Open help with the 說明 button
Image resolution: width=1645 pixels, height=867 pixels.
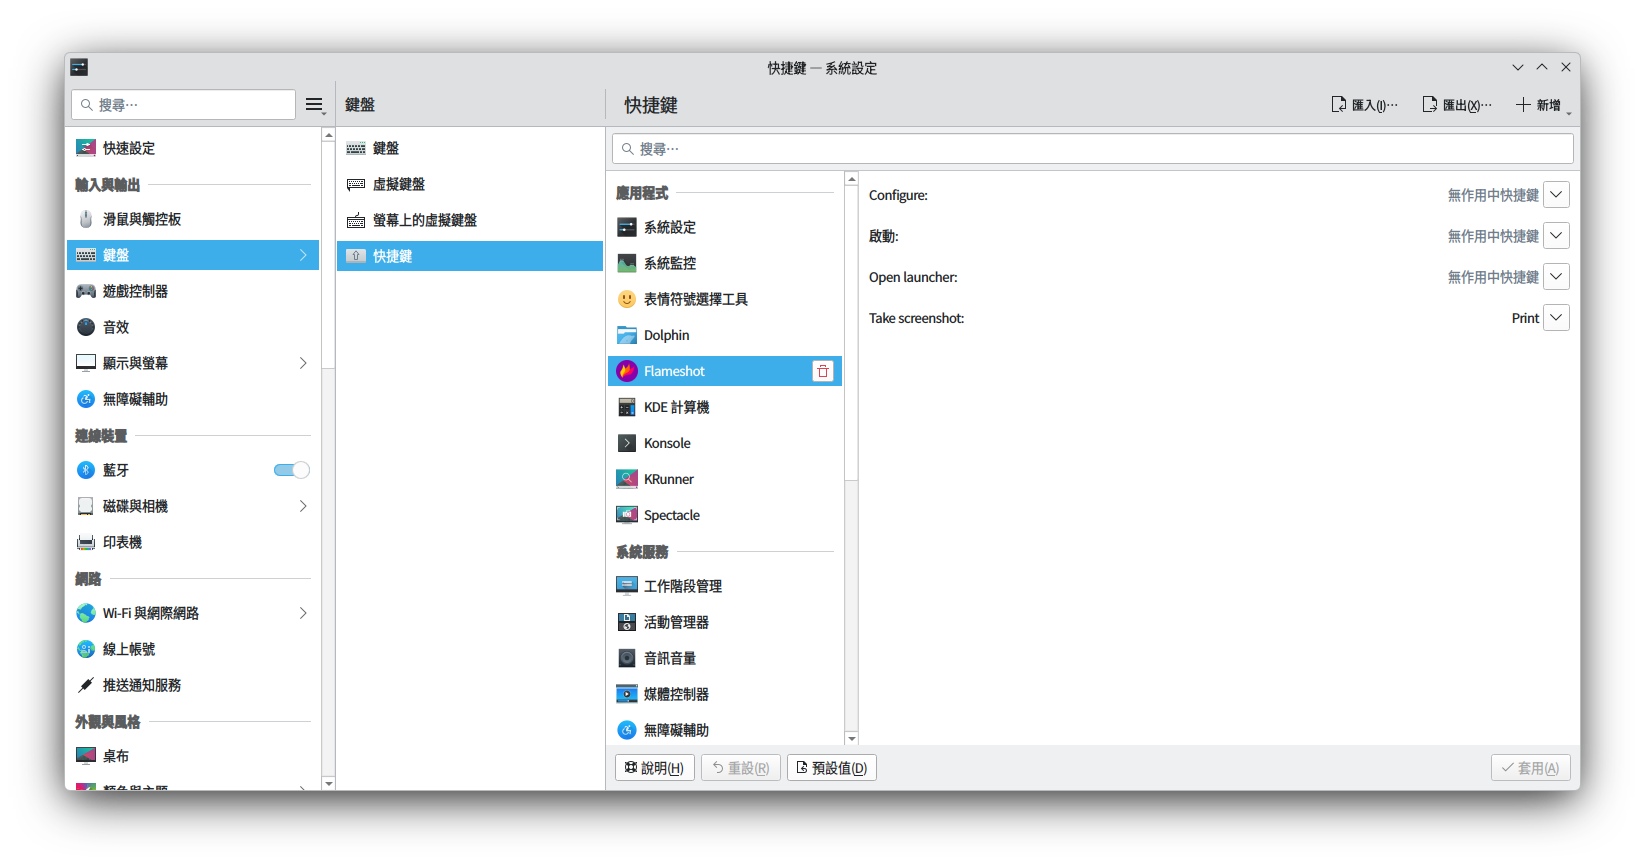[655, 768]
